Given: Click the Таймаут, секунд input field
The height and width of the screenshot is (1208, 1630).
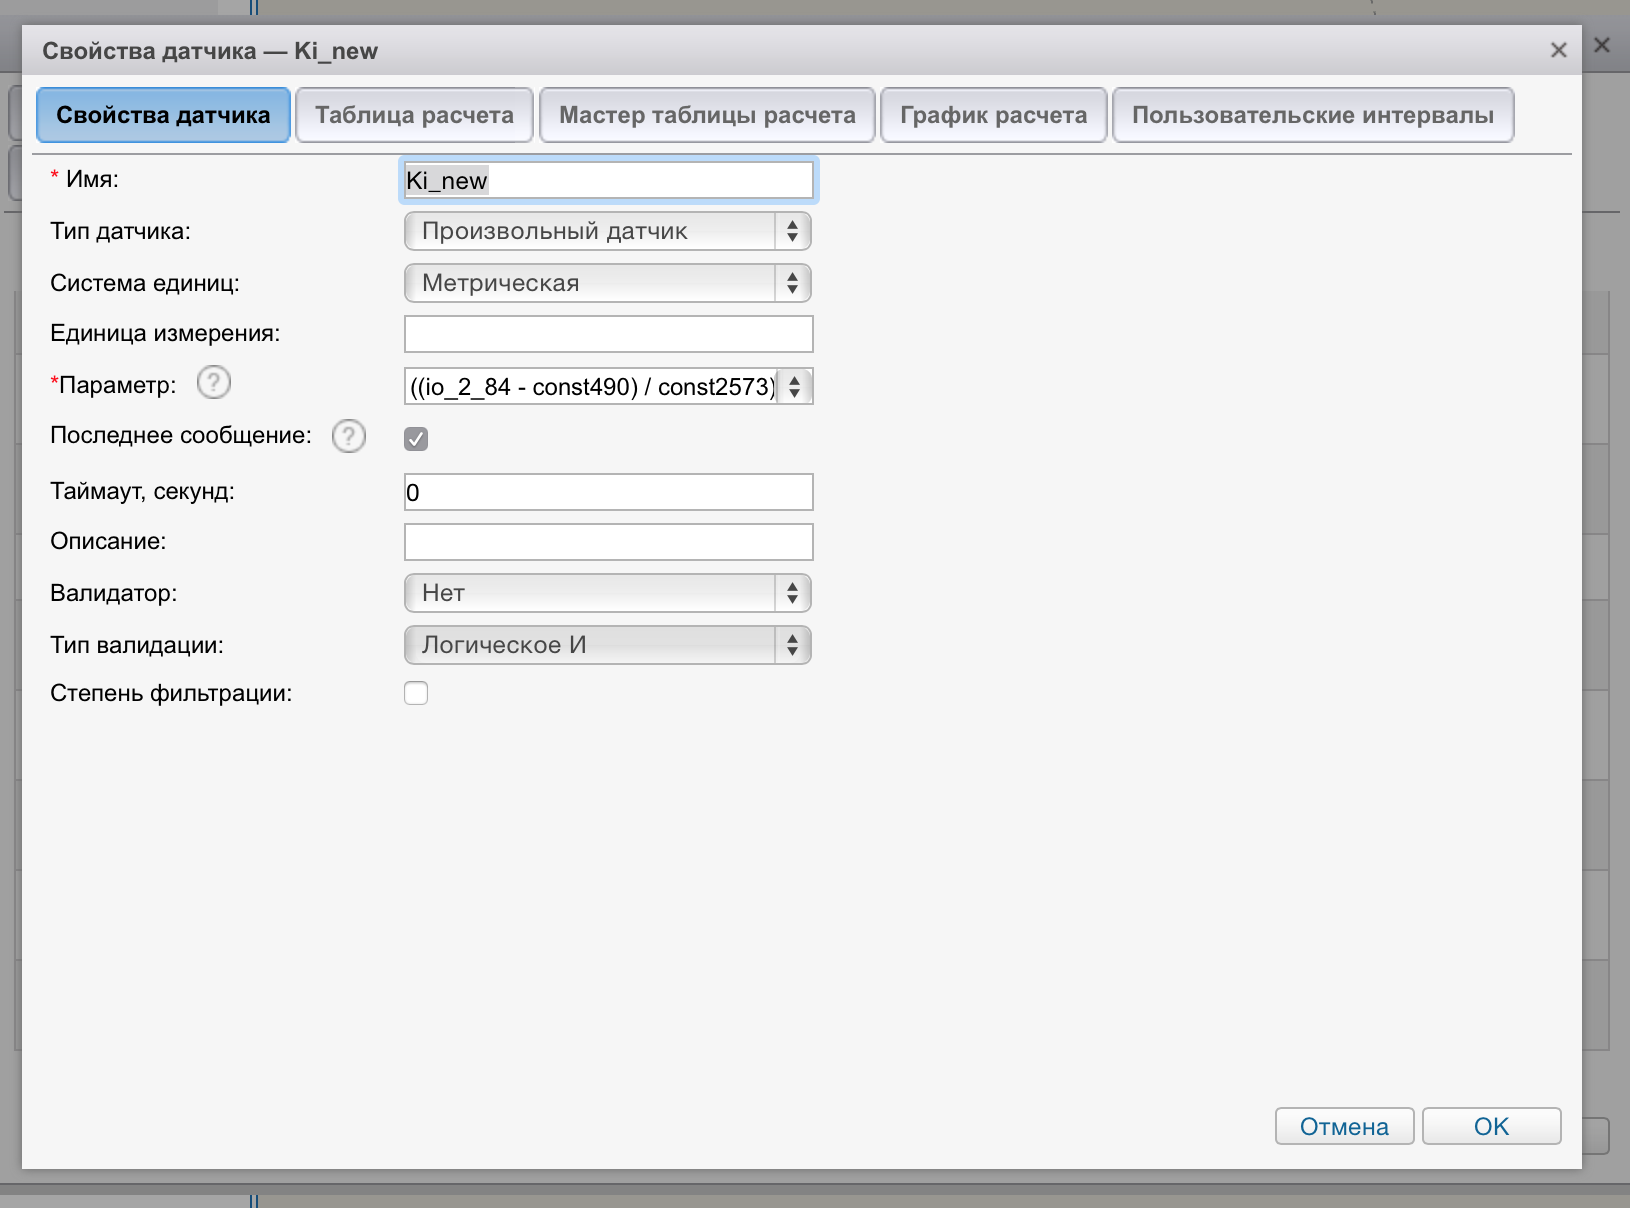Looking at the screenshot, I should 608,492.
